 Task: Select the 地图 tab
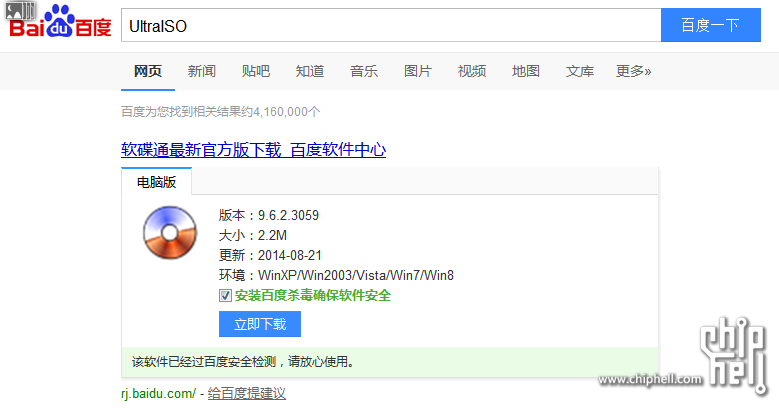coord(526,71)
